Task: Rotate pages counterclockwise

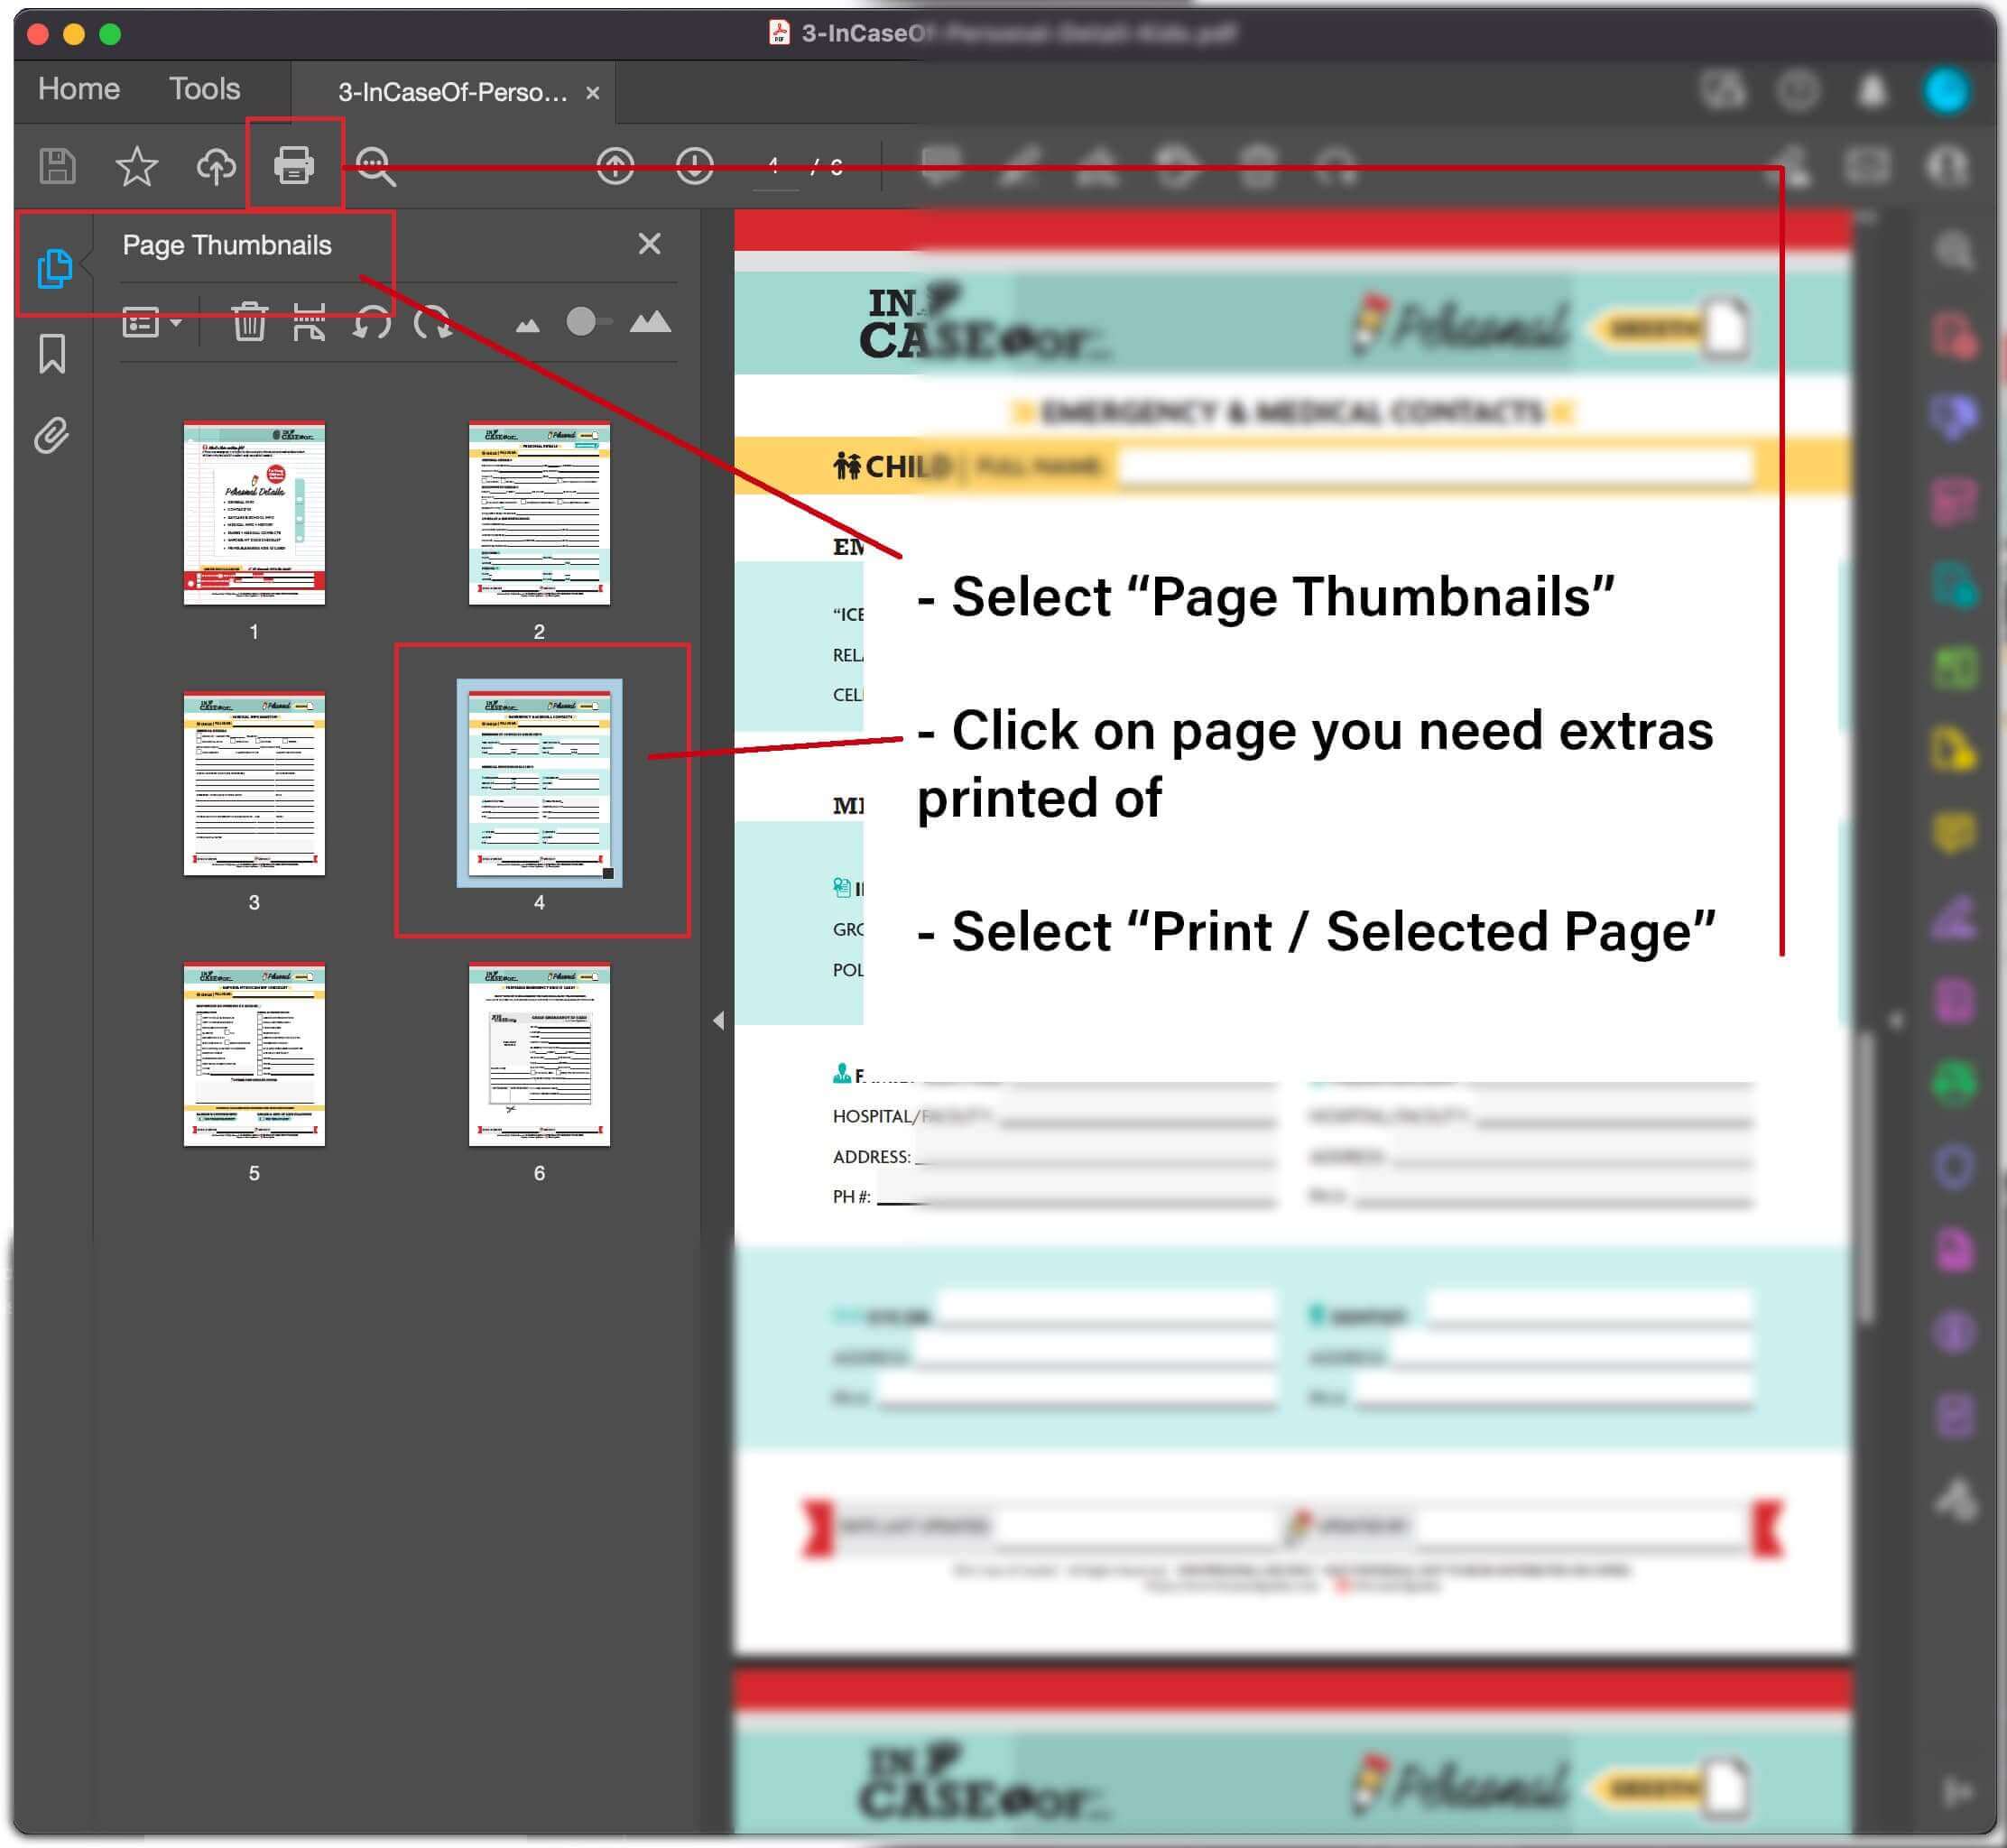Action: (x=371, y=322)
